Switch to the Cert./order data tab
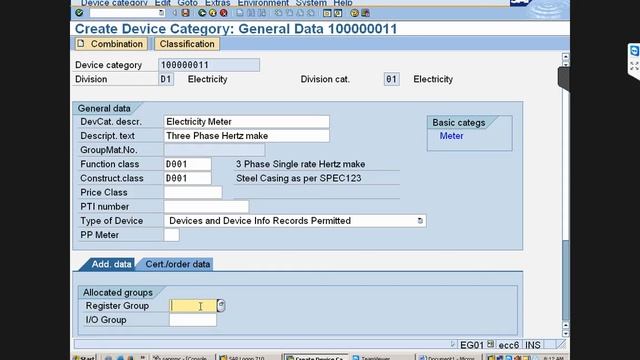 tap(178, 264)
